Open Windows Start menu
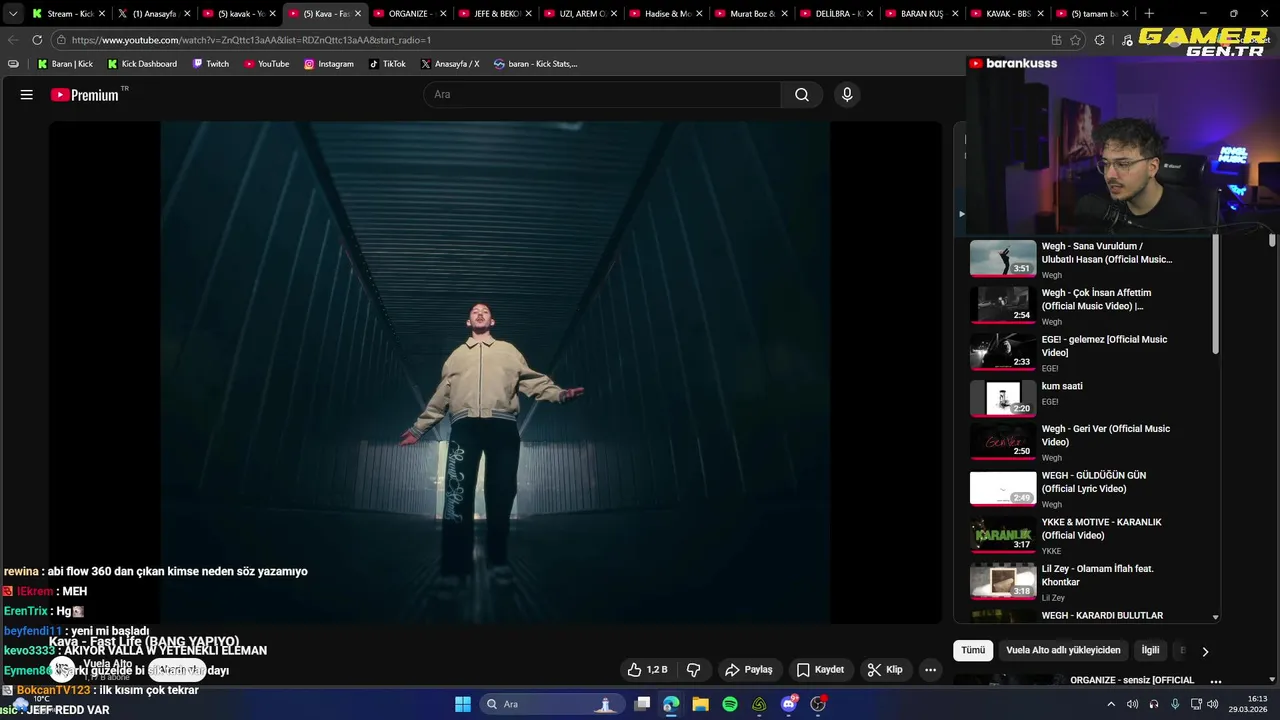Image resolution: width=1280 pixels, height=720 pixels. click(463, 704)
